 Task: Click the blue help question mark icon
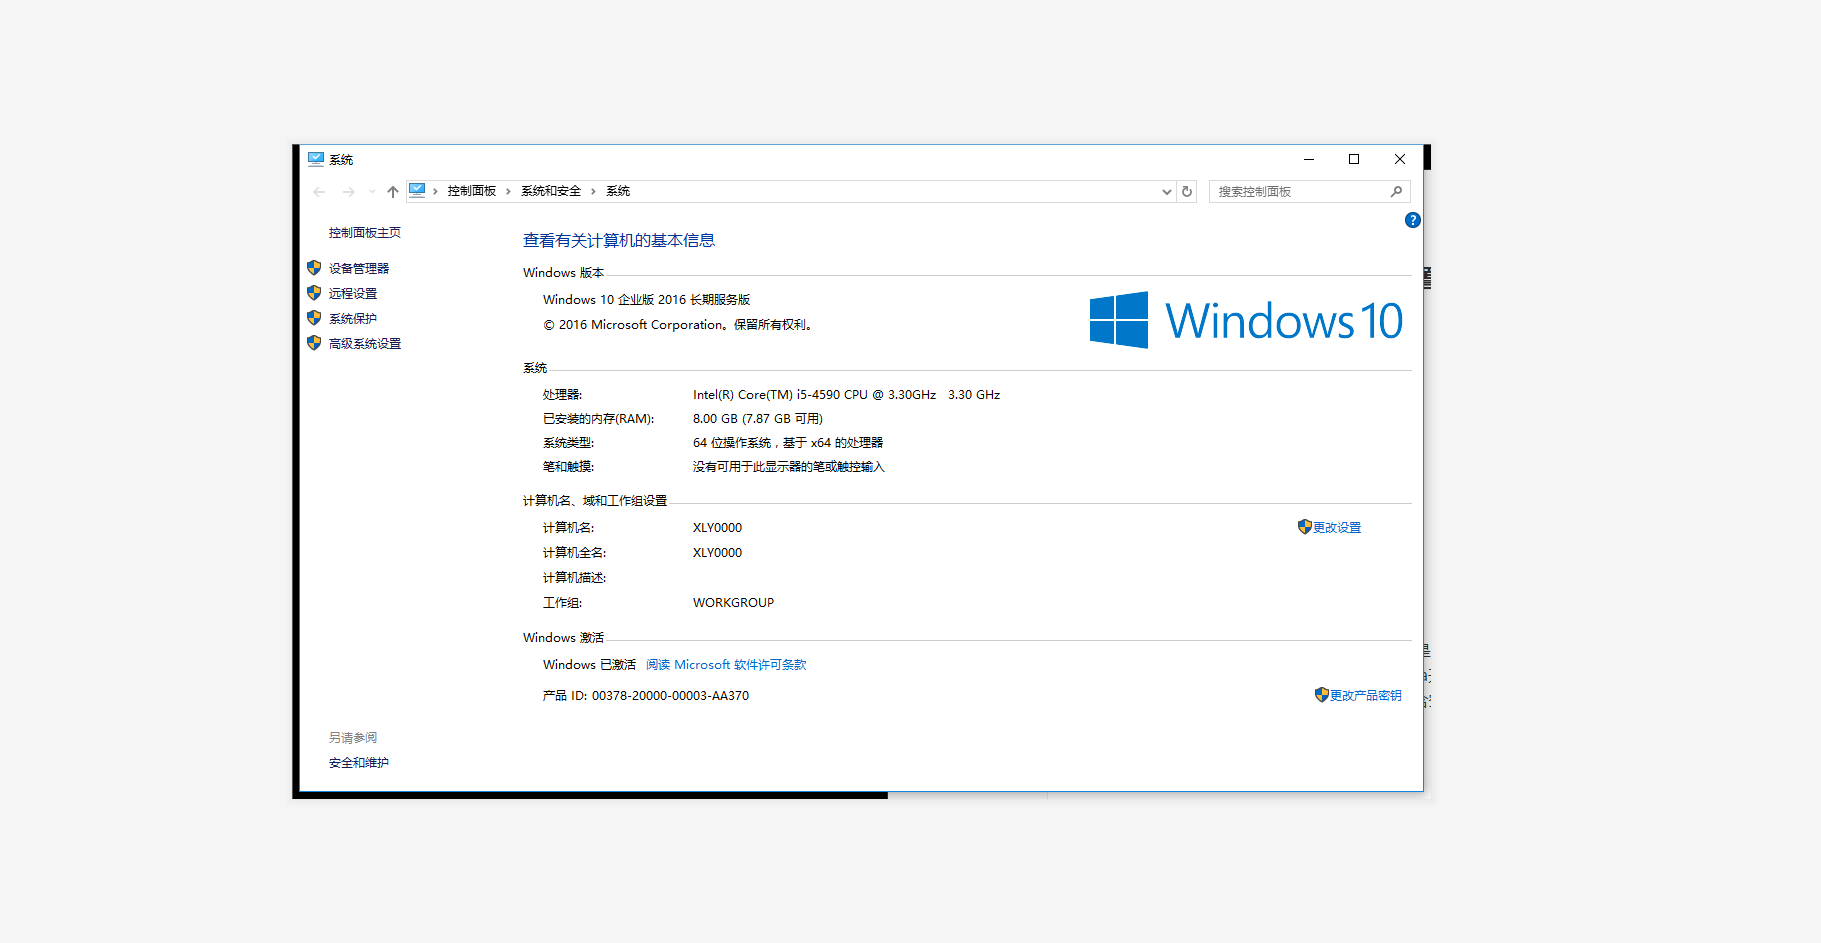click(x=1412, y=220)
